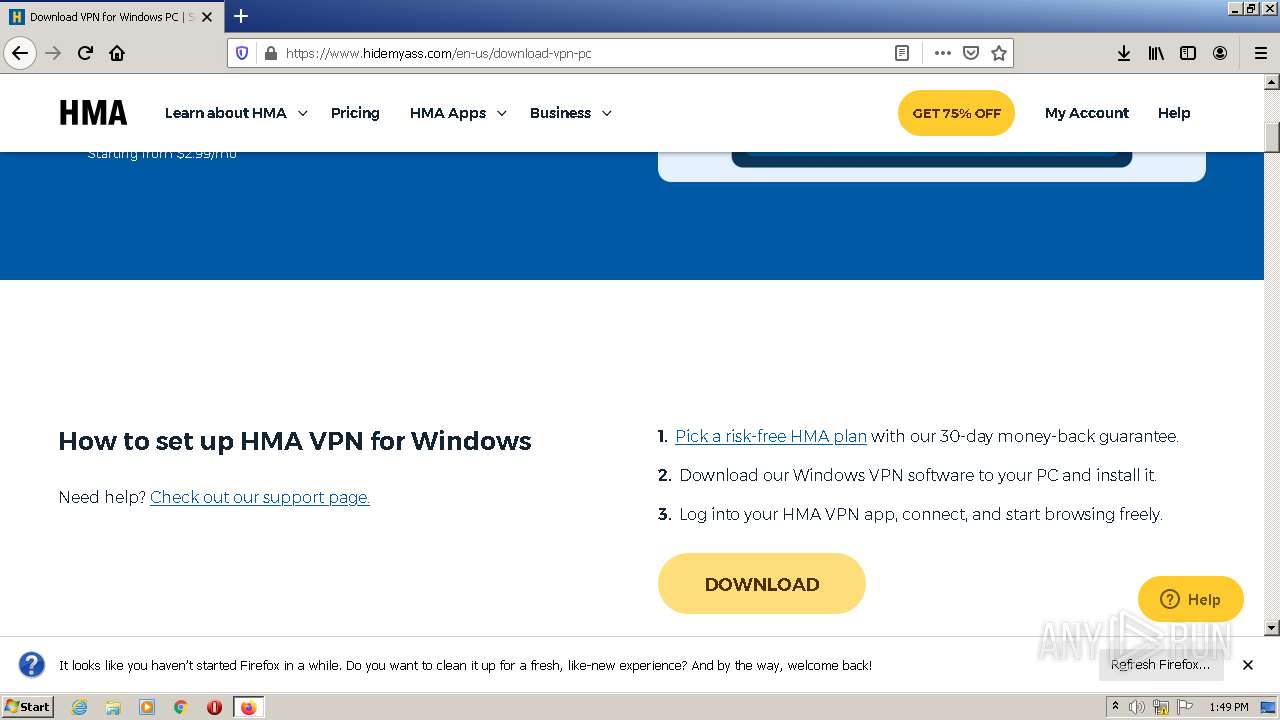Go back to the previous page
This screenshot has width=1280, height=720.
click(x=20, y=53)
